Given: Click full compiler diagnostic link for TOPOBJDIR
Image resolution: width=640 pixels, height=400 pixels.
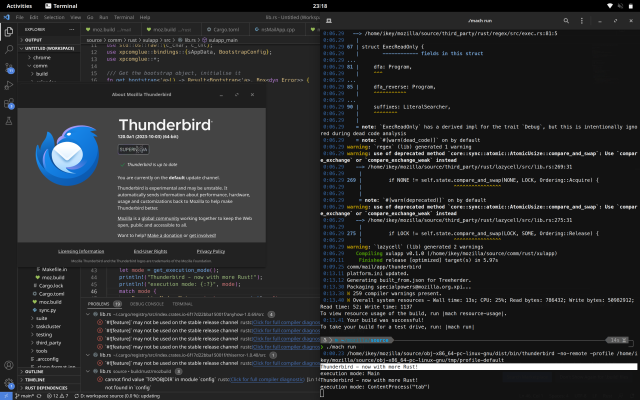Looking at the screenshot, I should click(268, 380).
